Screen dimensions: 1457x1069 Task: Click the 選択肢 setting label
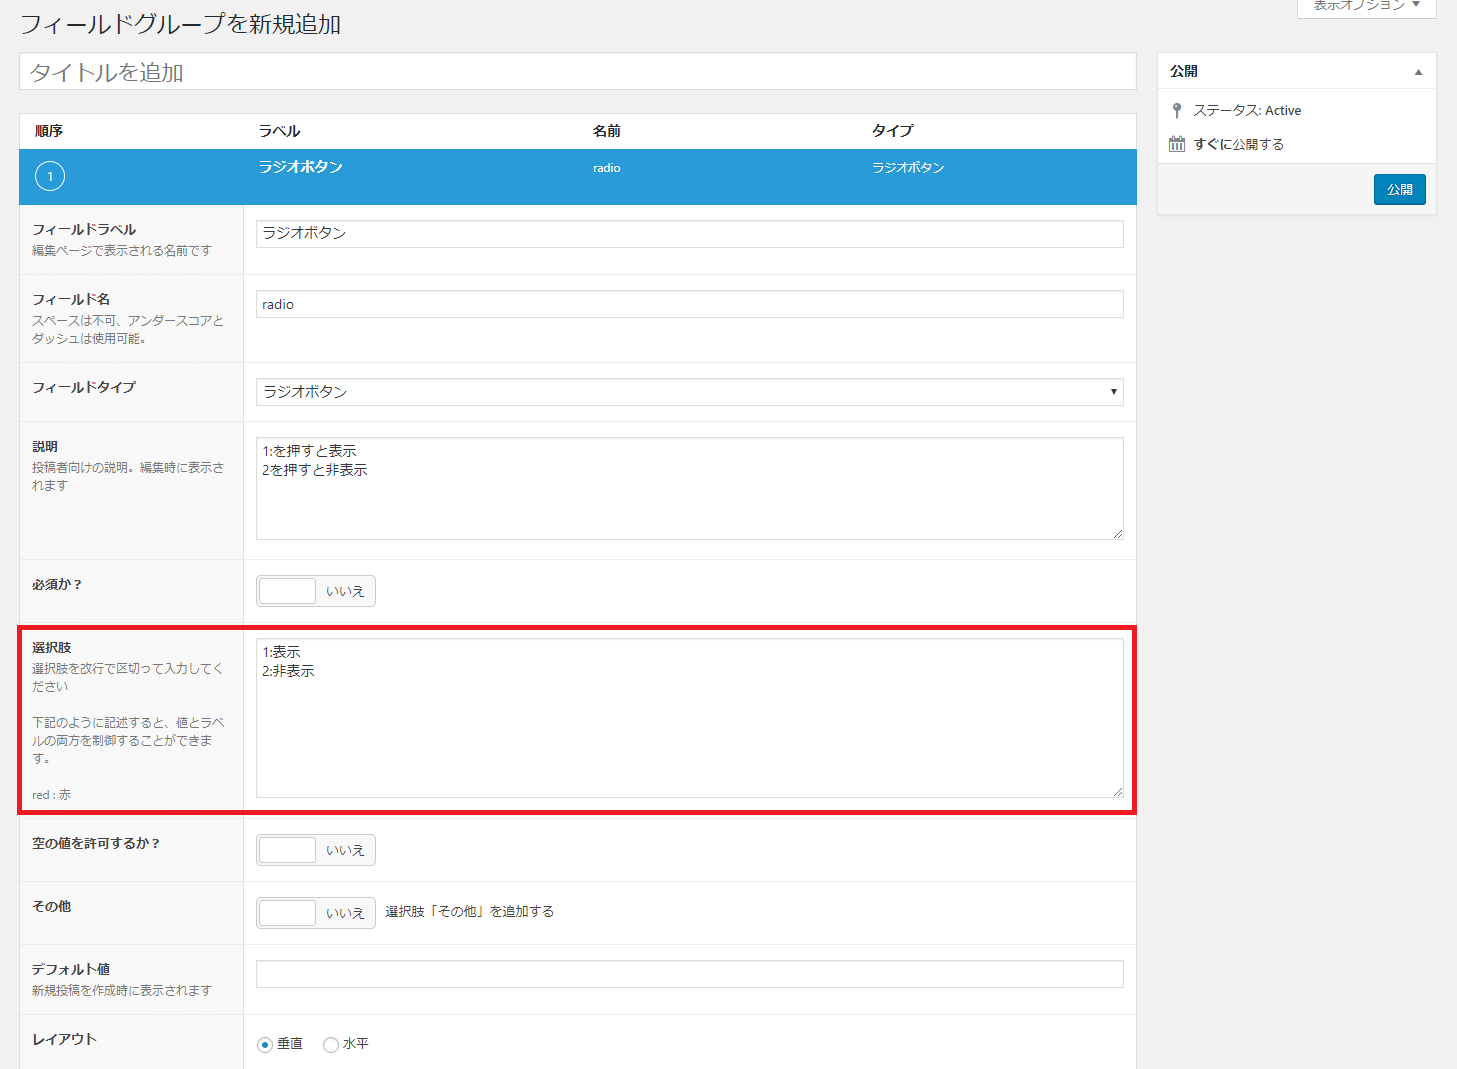[x=52, y=648]
